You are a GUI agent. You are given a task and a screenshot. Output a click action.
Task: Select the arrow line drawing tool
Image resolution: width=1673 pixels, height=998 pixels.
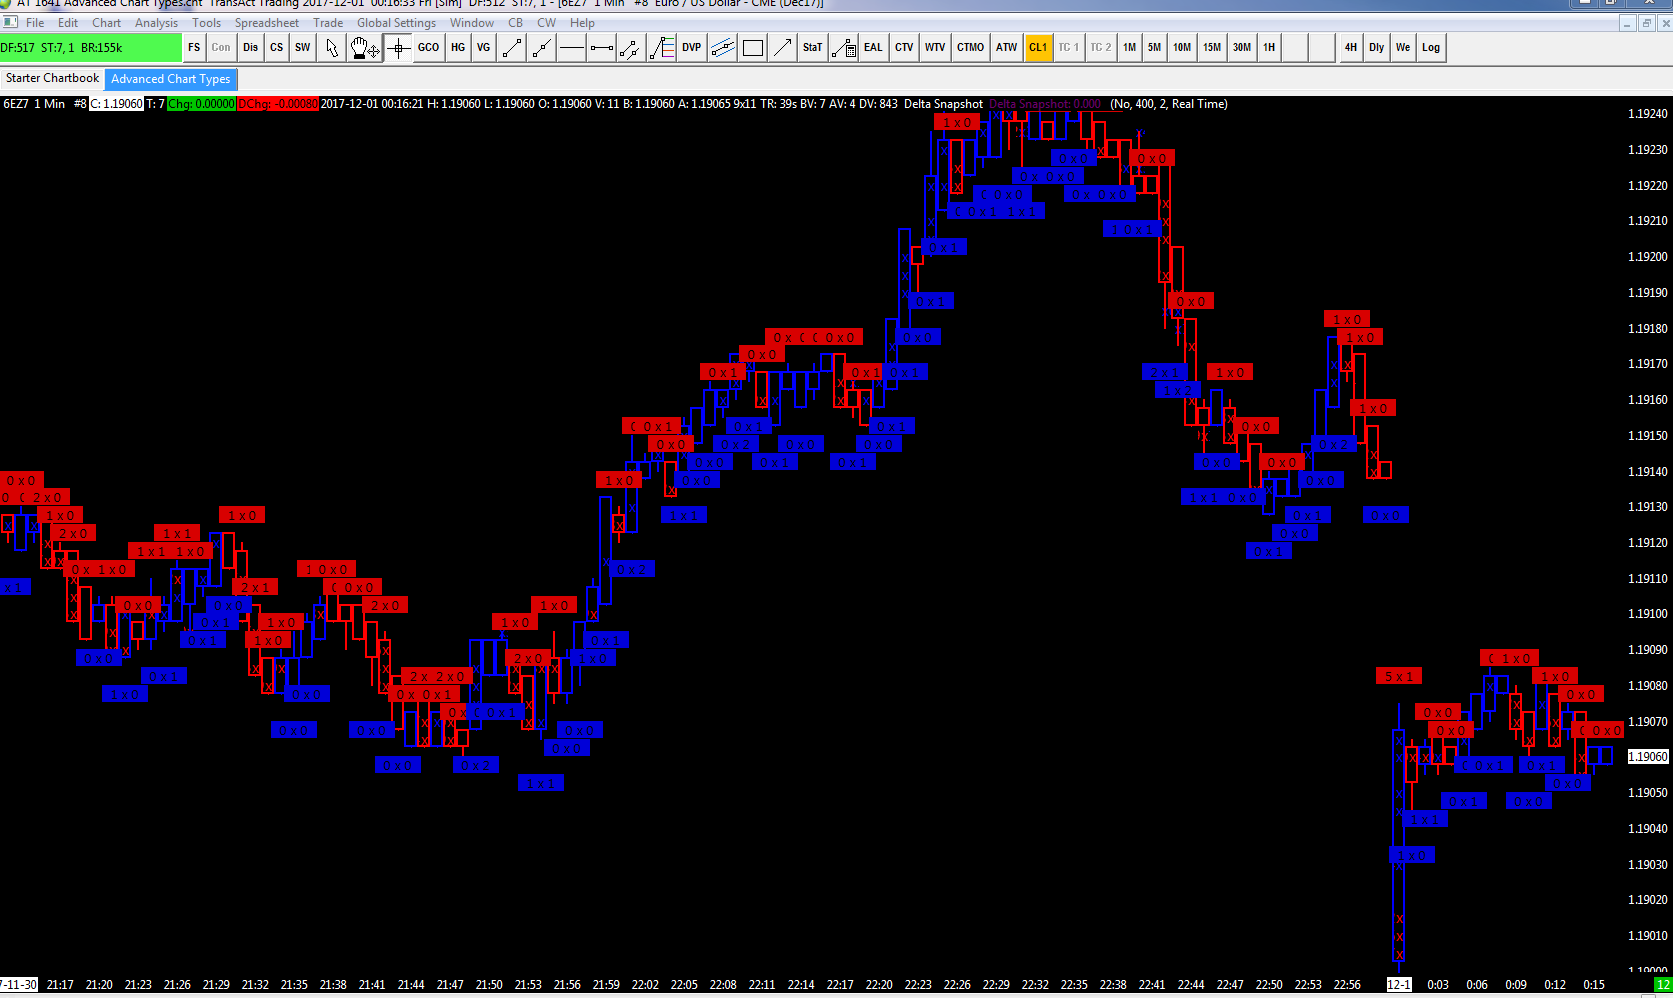[783, 47]
